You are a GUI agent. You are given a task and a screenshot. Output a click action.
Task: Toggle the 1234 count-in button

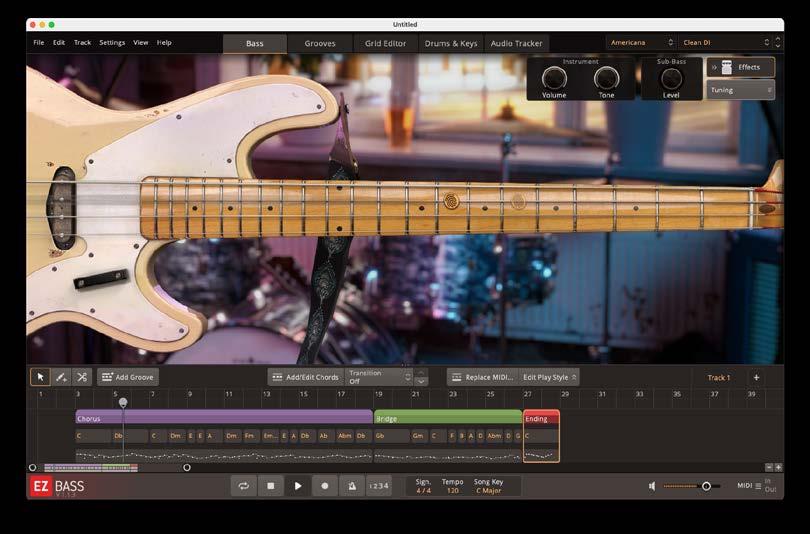[x=379, y=486]
